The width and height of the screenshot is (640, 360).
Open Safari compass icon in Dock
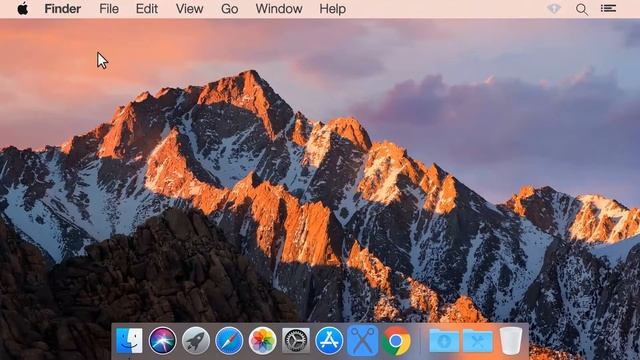(x=229, y=340)
